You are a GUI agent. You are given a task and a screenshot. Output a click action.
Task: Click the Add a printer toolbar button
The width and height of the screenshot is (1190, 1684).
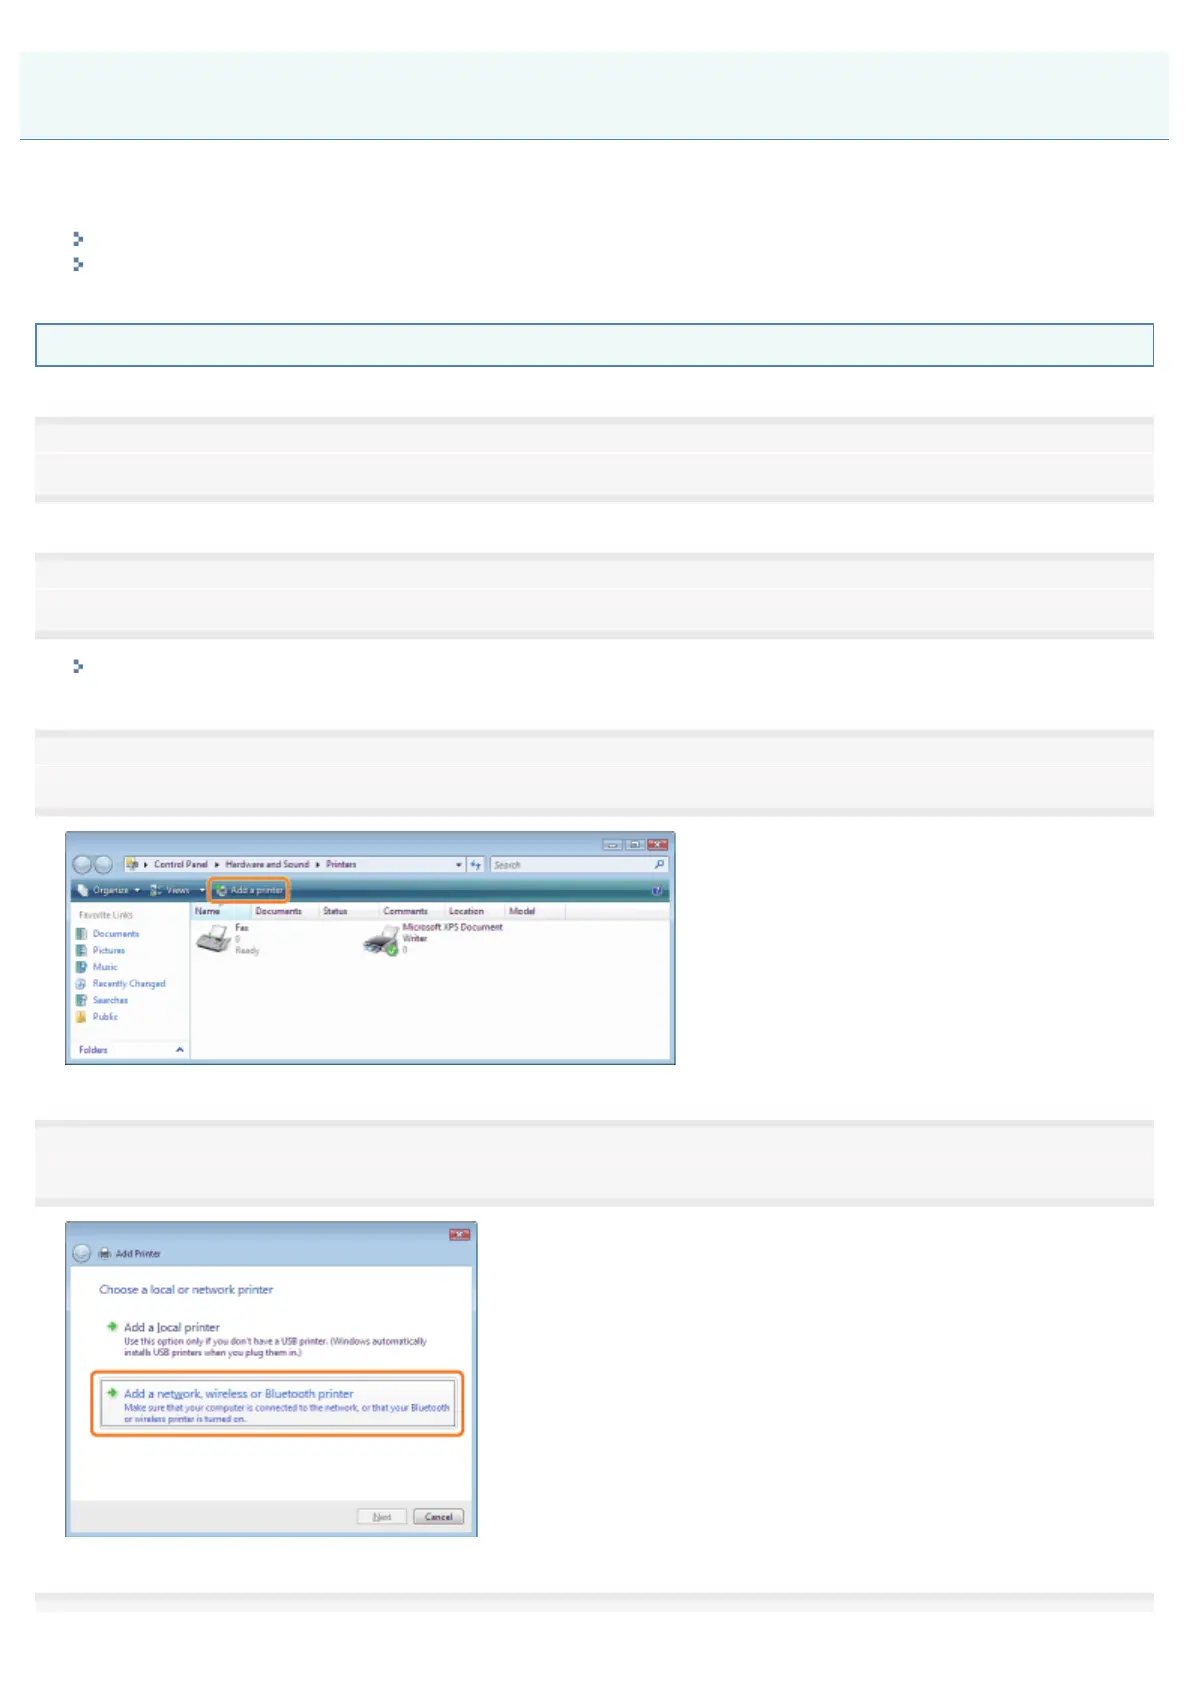(x=249, y=890)
